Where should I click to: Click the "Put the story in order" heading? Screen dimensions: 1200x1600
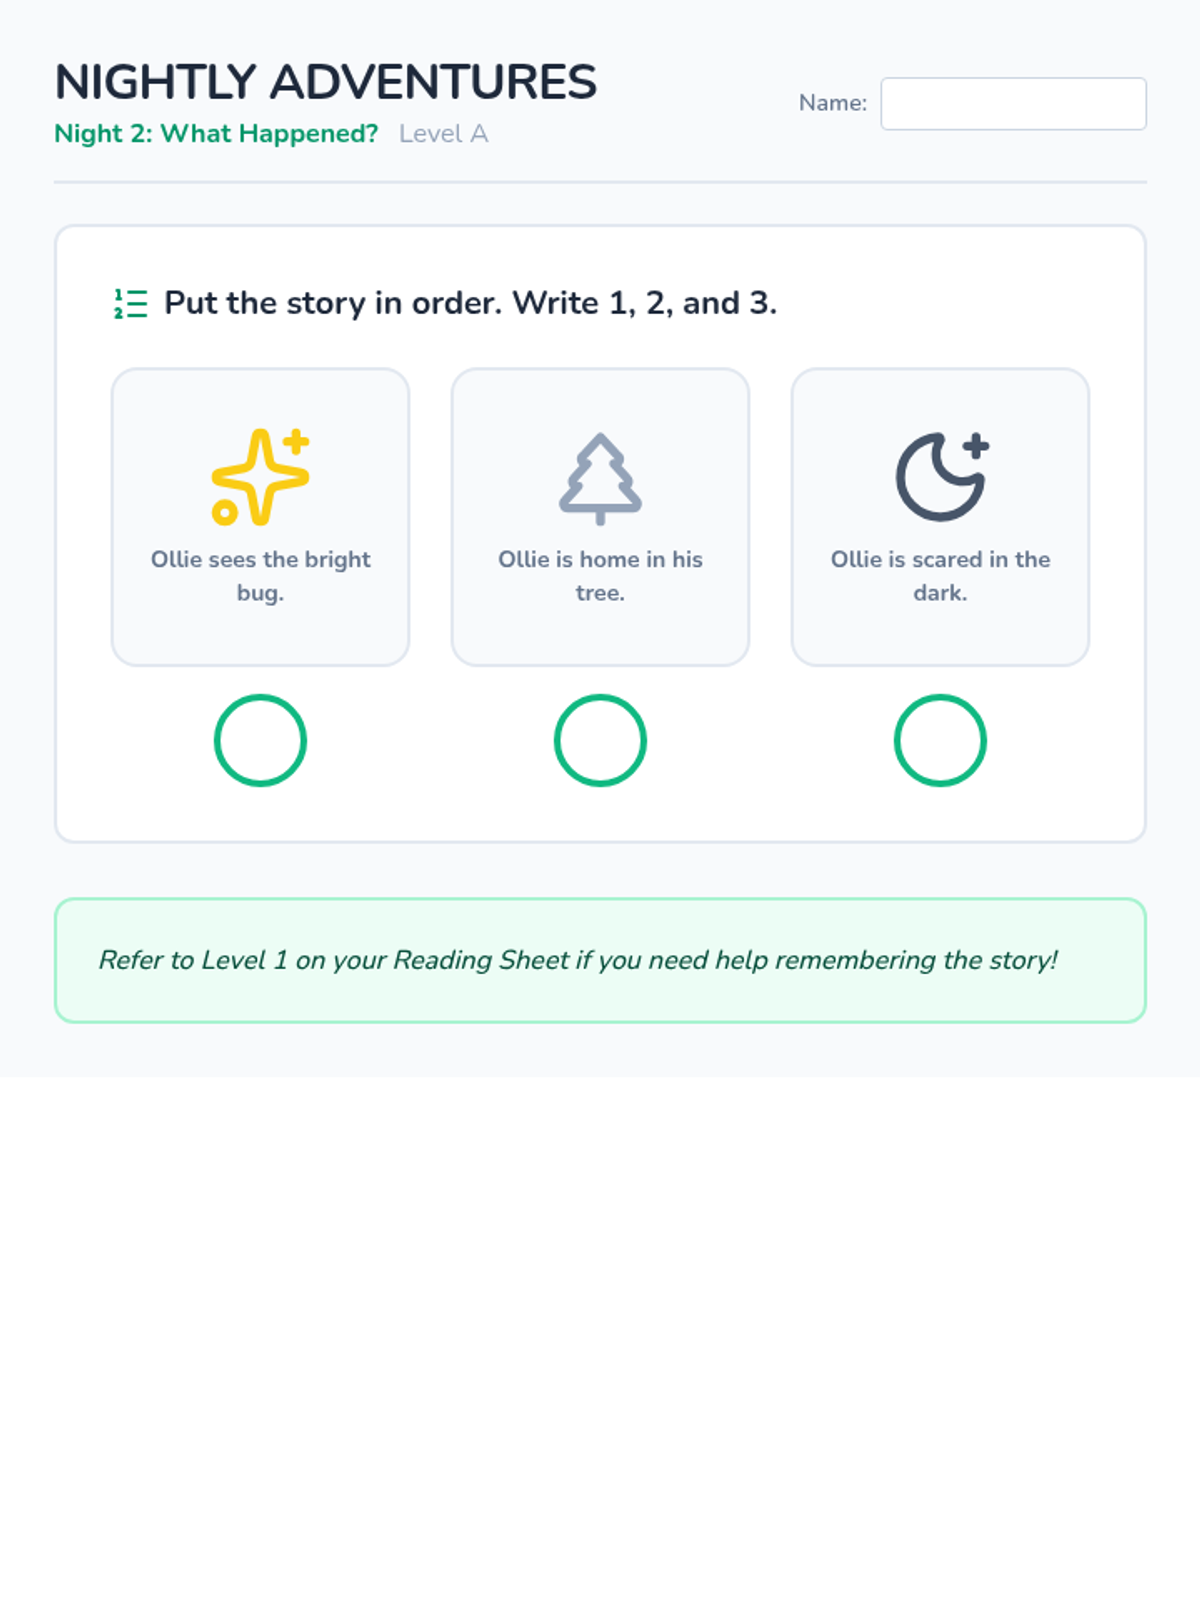coord(470,303)
